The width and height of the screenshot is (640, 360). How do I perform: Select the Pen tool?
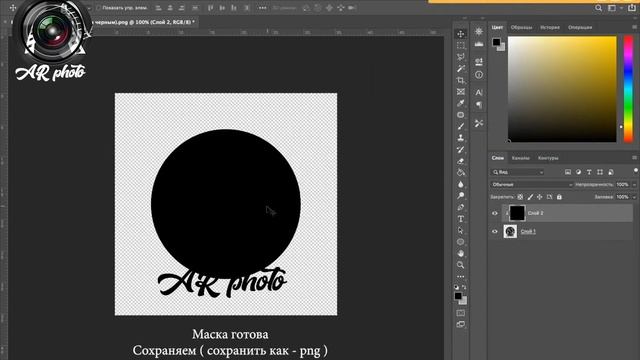(x=461, y=207)
